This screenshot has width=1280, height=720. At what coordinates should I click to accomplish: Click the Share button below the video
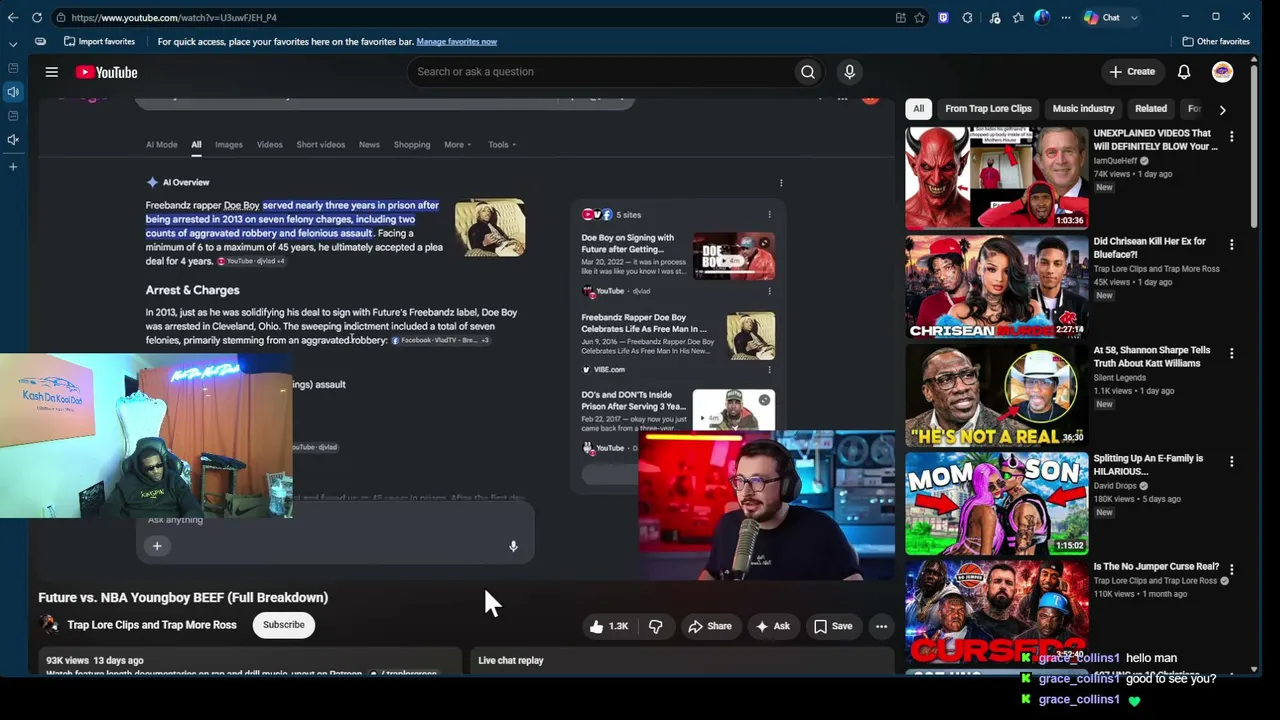(x=710, y=626)
